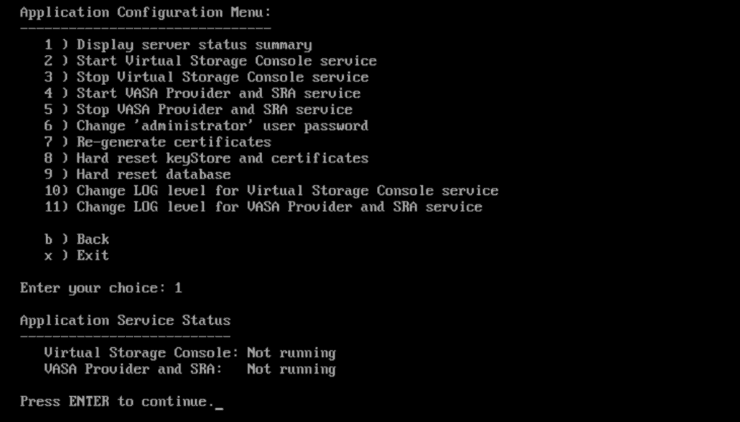
Task: Choose Start Virtual Storage Console service
Action: (x=210, y=61)
